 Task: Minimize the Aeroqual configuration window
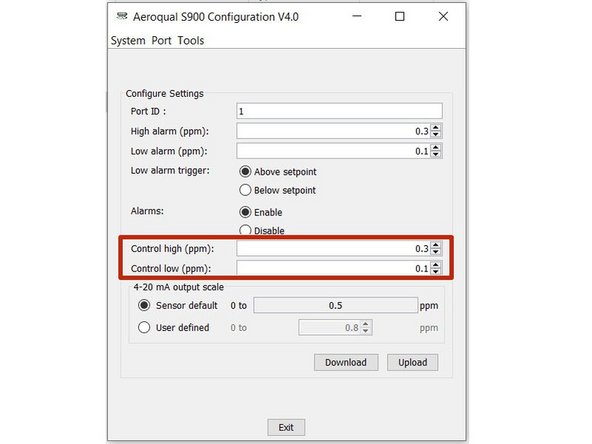click(x=357, y=16)
